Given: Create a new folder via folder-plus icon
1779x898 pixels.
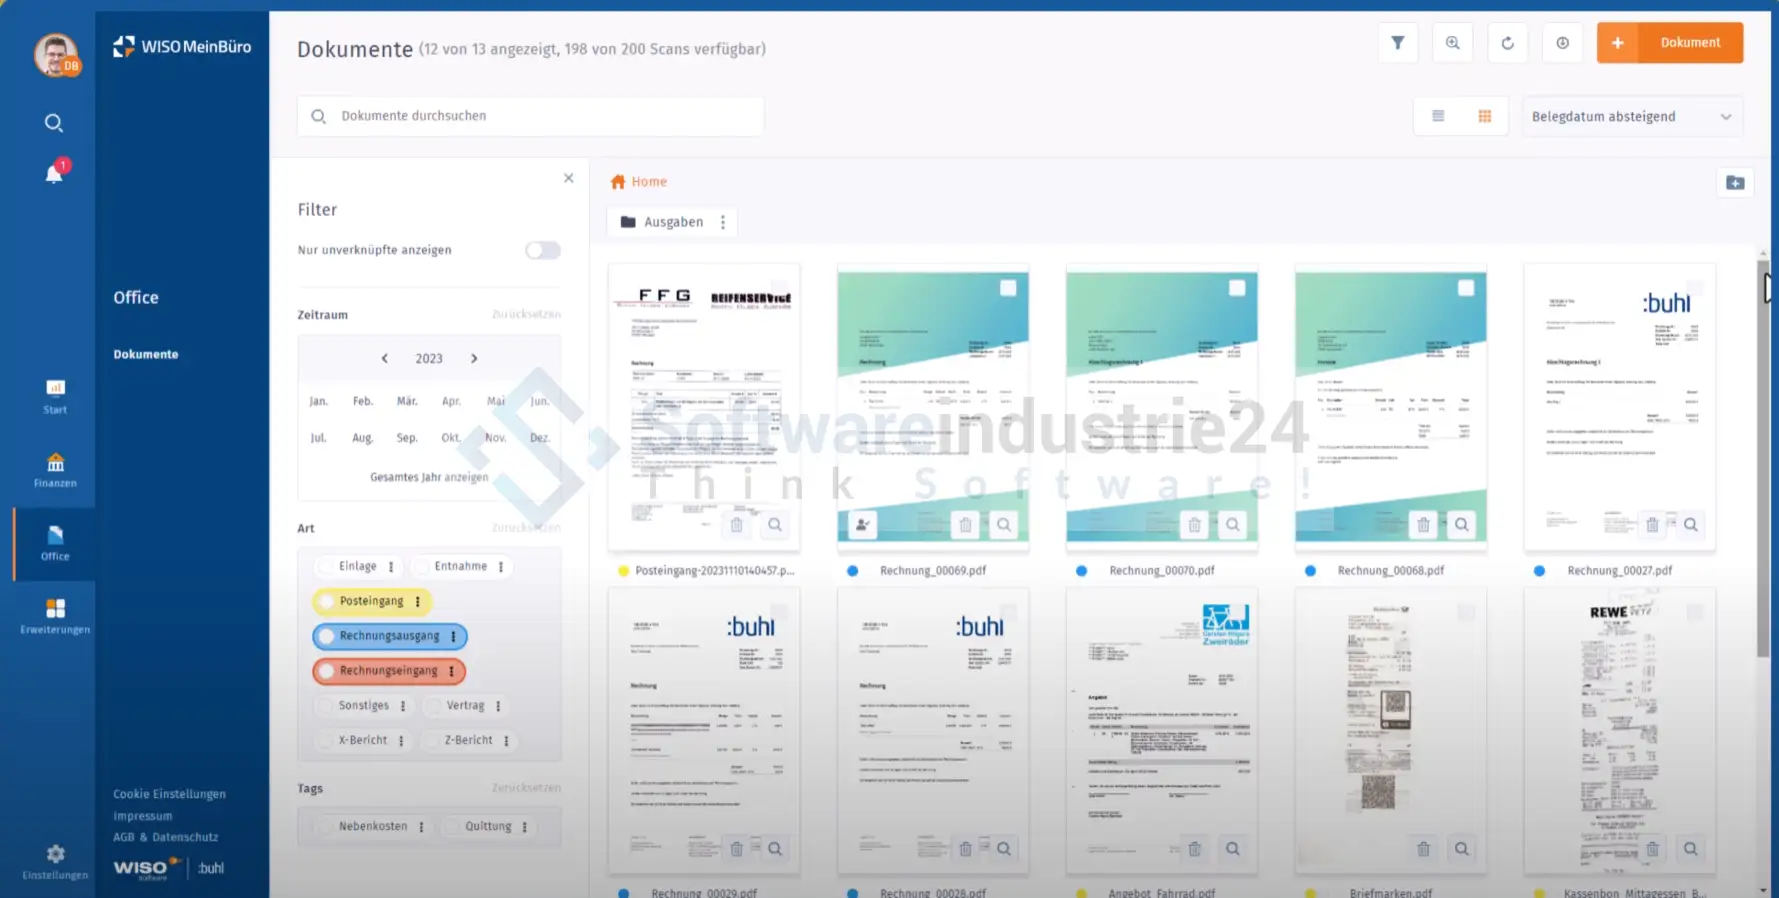Looking at the screenshot, I should pos(1735,183).
